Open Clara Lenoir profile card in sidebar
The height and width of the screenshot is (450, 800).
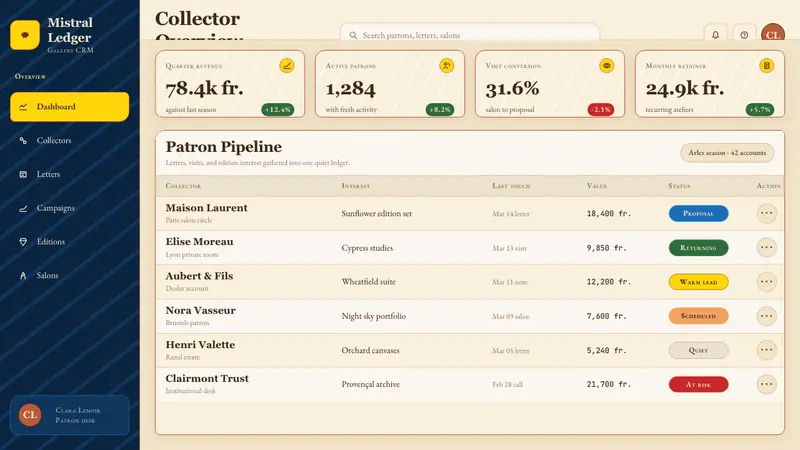pos(69,415)
